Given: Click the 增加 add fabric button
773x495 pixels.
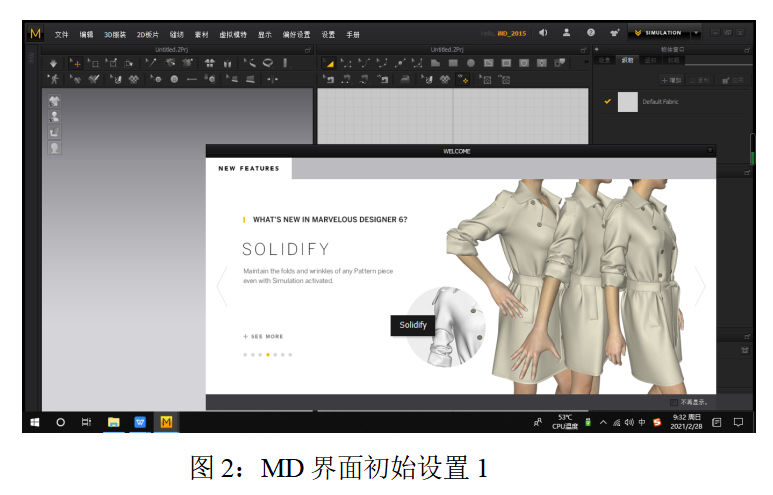Looking at the screenshot, I should point(671,80).
